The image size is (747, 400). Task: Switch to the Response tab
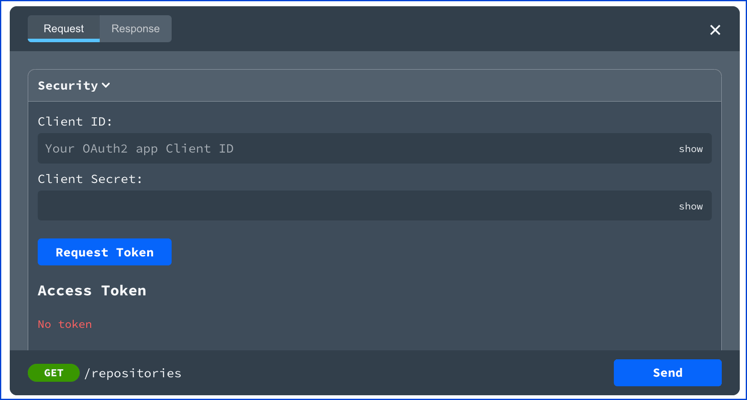135,29
